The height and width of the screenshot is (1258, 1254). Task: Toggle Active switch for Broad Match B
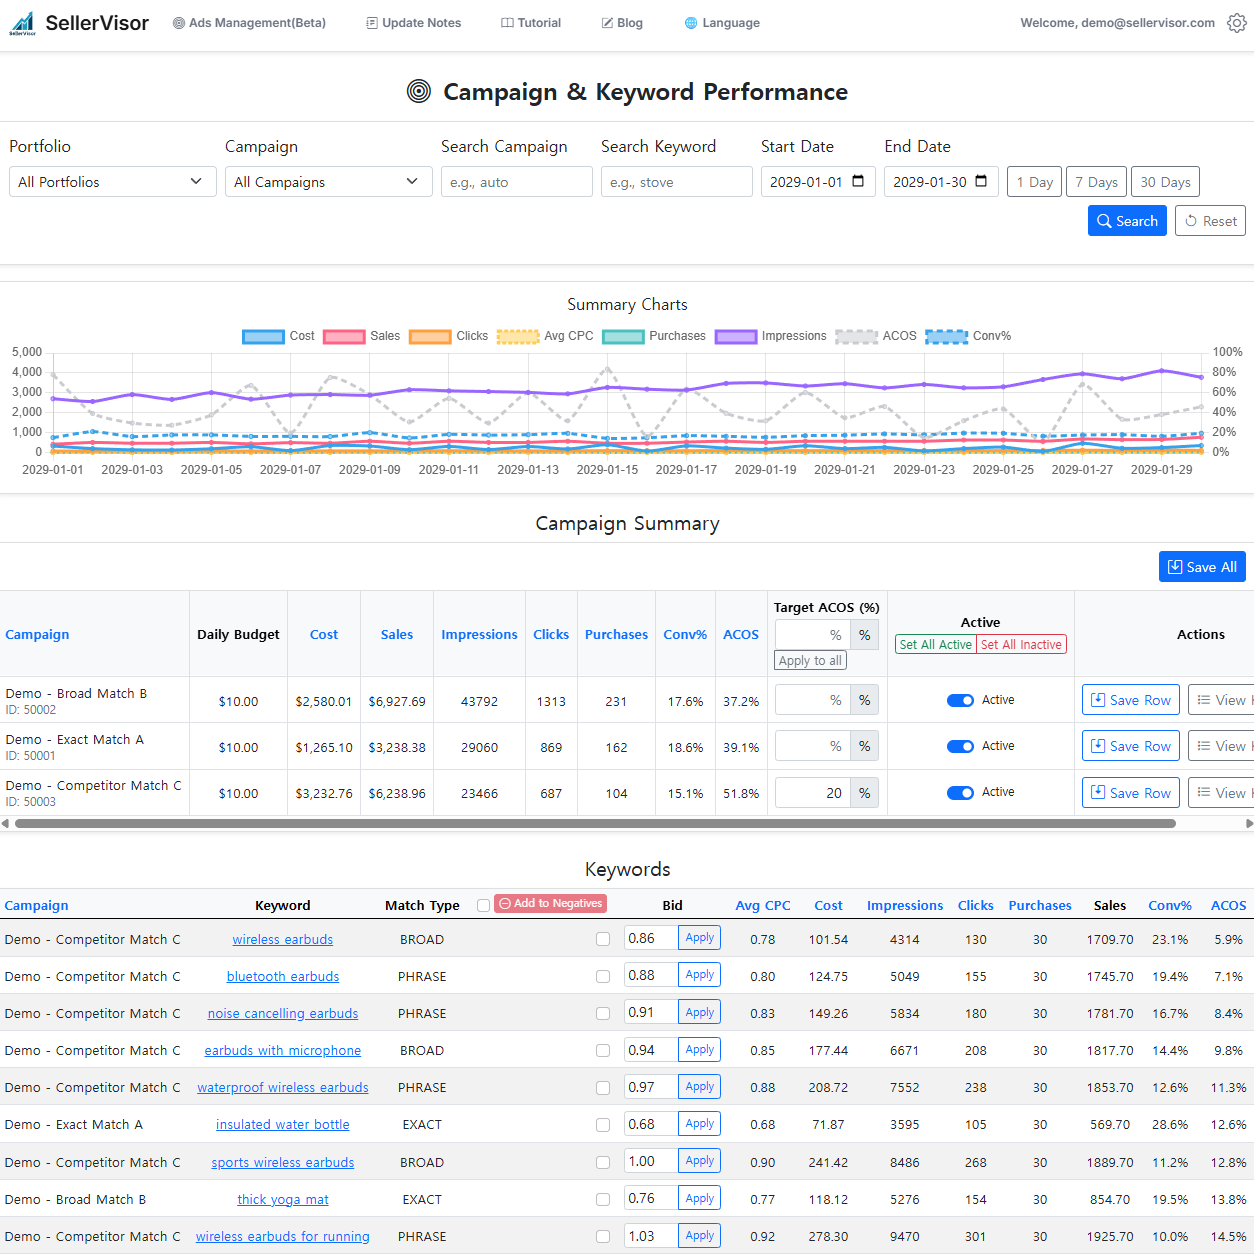pos(960,700)
